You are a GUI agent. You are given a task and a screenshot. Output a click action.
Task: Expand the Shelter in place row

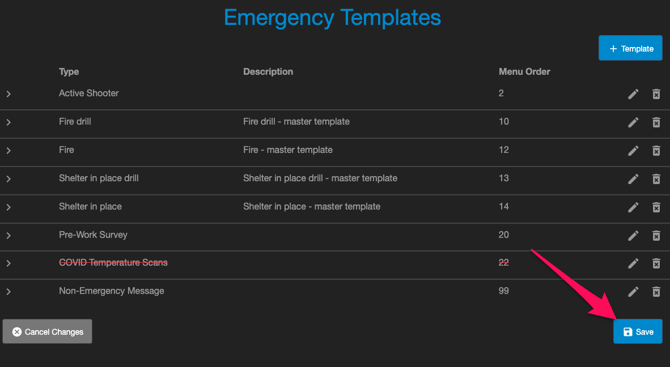[x=9, y=207]
